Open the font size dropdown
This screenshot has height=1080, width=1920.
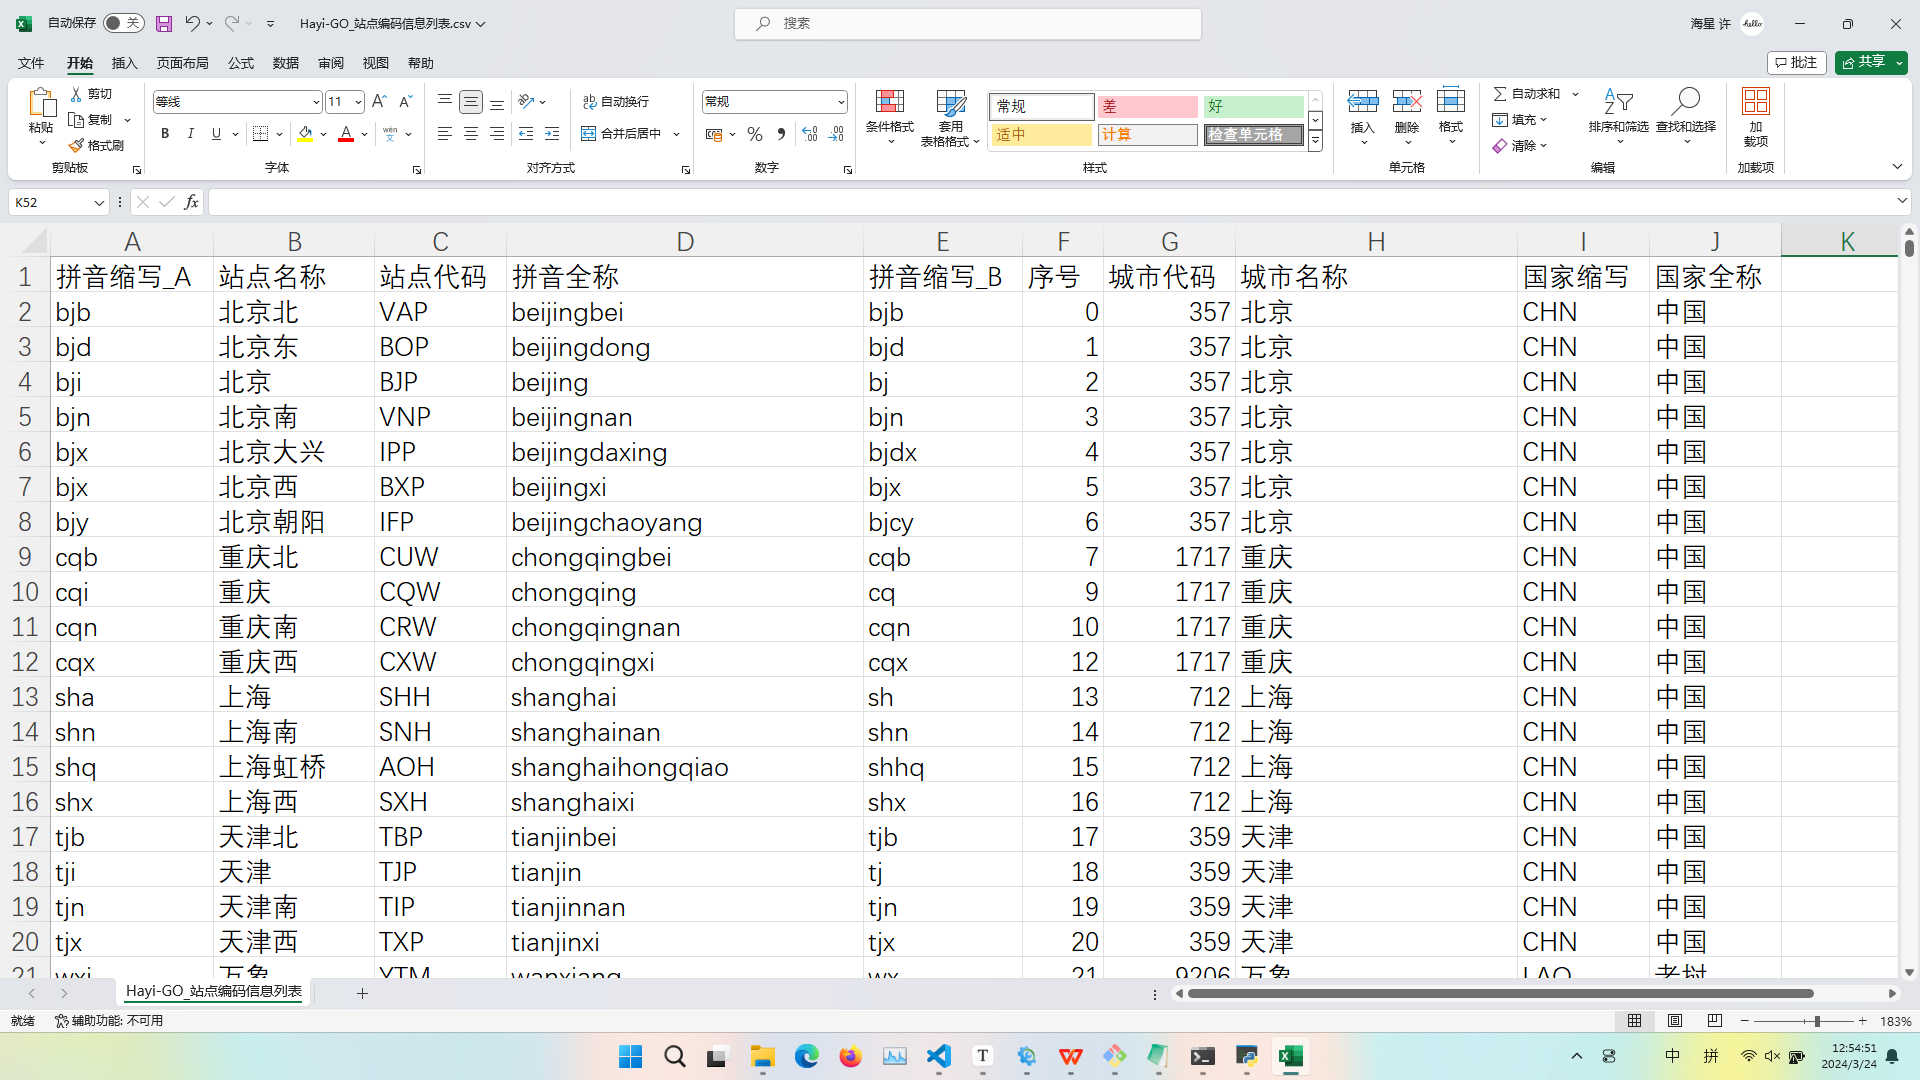click(x=358, y=102)
